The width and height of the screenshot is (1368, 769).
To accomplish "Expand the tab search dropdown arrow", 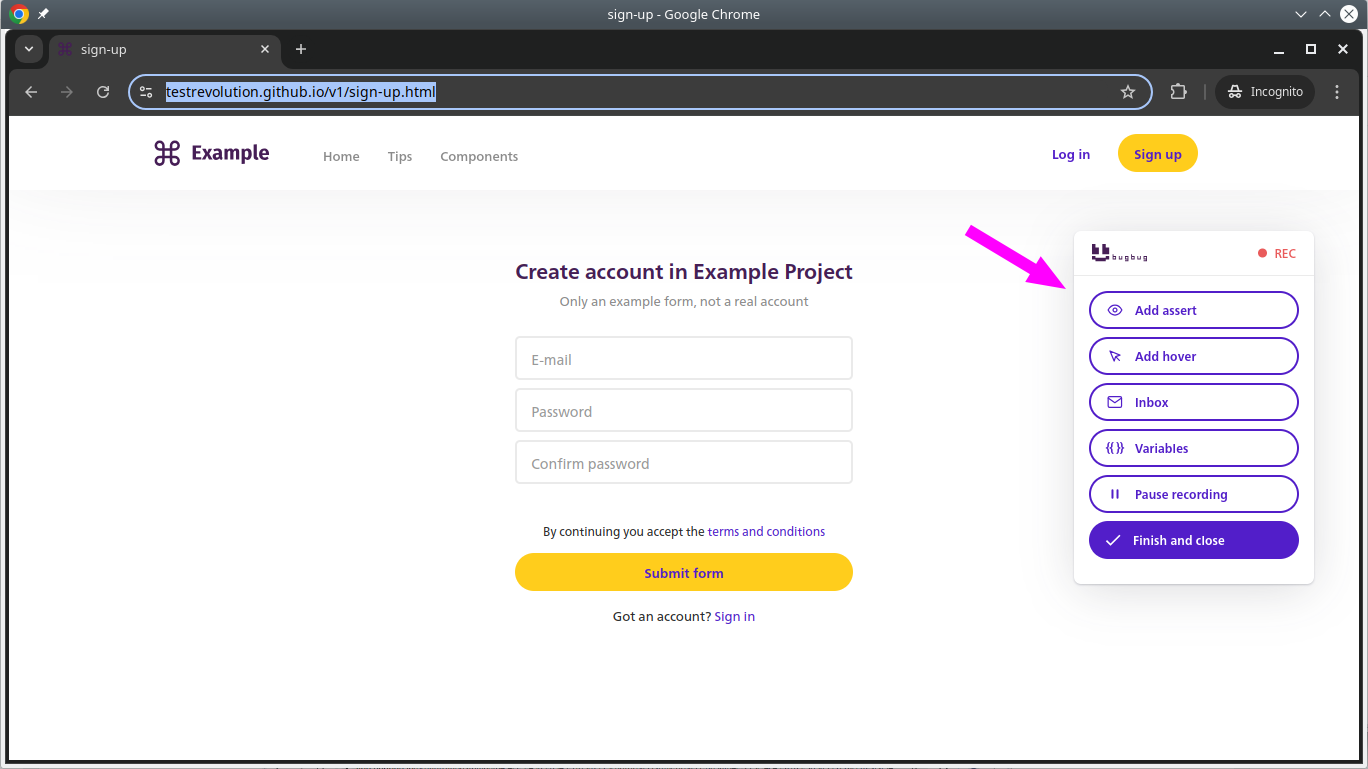I will pyautogui.click(x=28, y=49).
